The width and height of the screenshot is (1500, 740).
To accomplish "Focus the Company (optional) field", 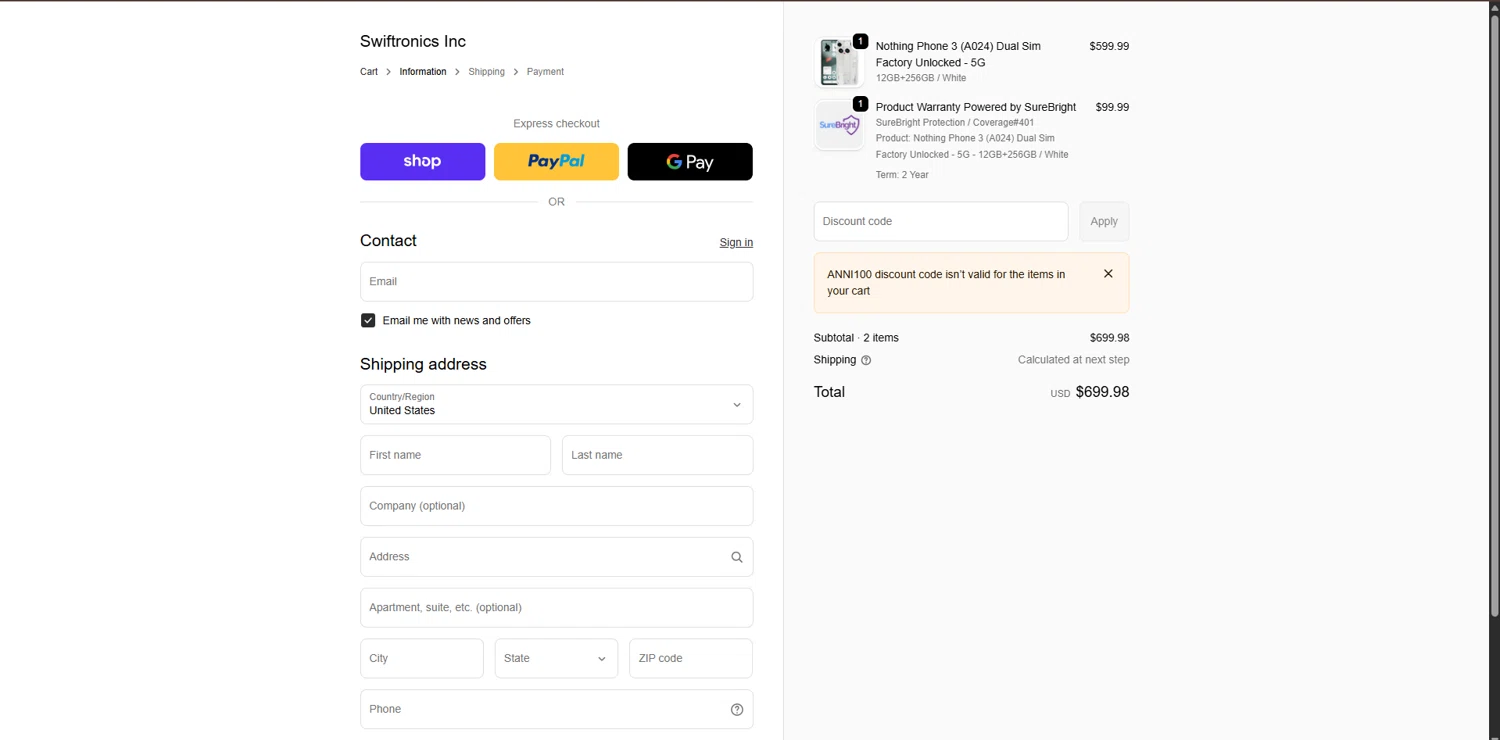I will click(x=556, y=506).
